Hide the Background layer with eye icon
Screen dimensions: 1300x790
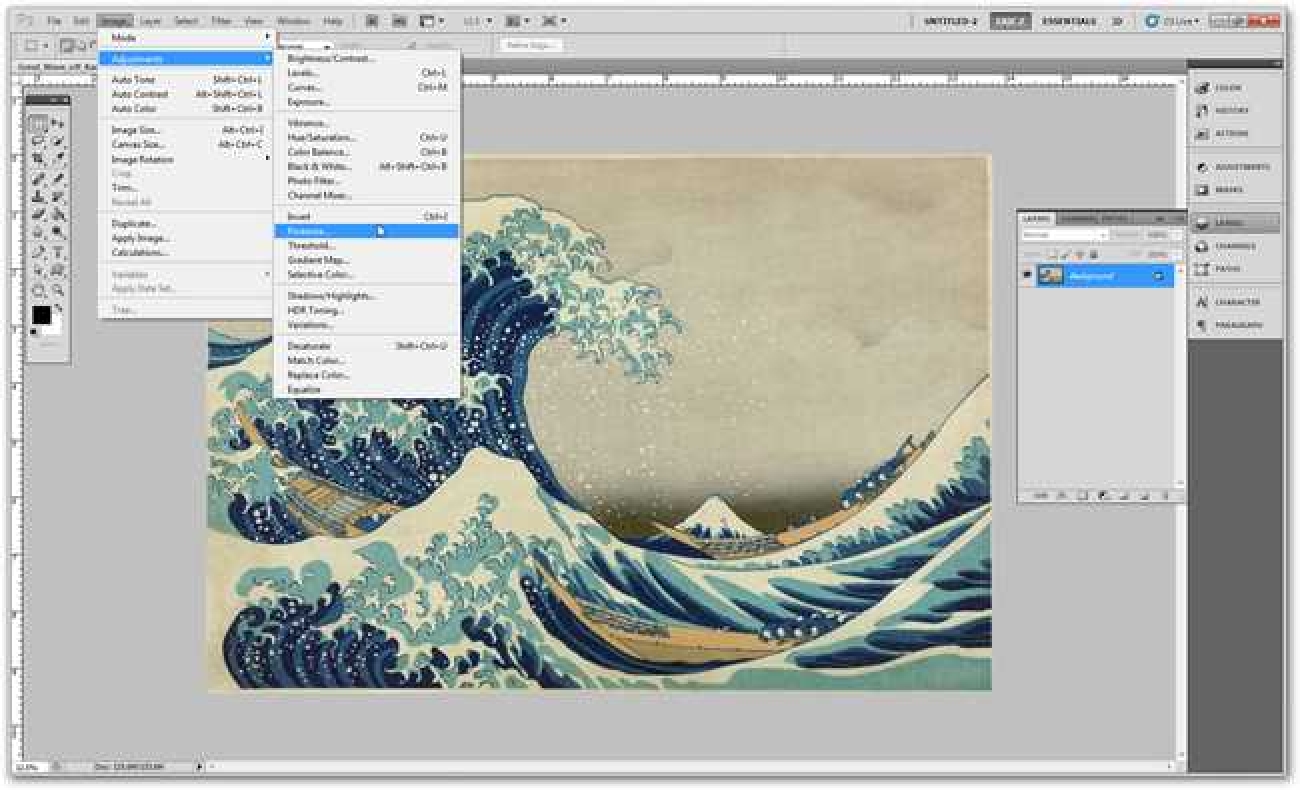click(x=1026, y=276)
